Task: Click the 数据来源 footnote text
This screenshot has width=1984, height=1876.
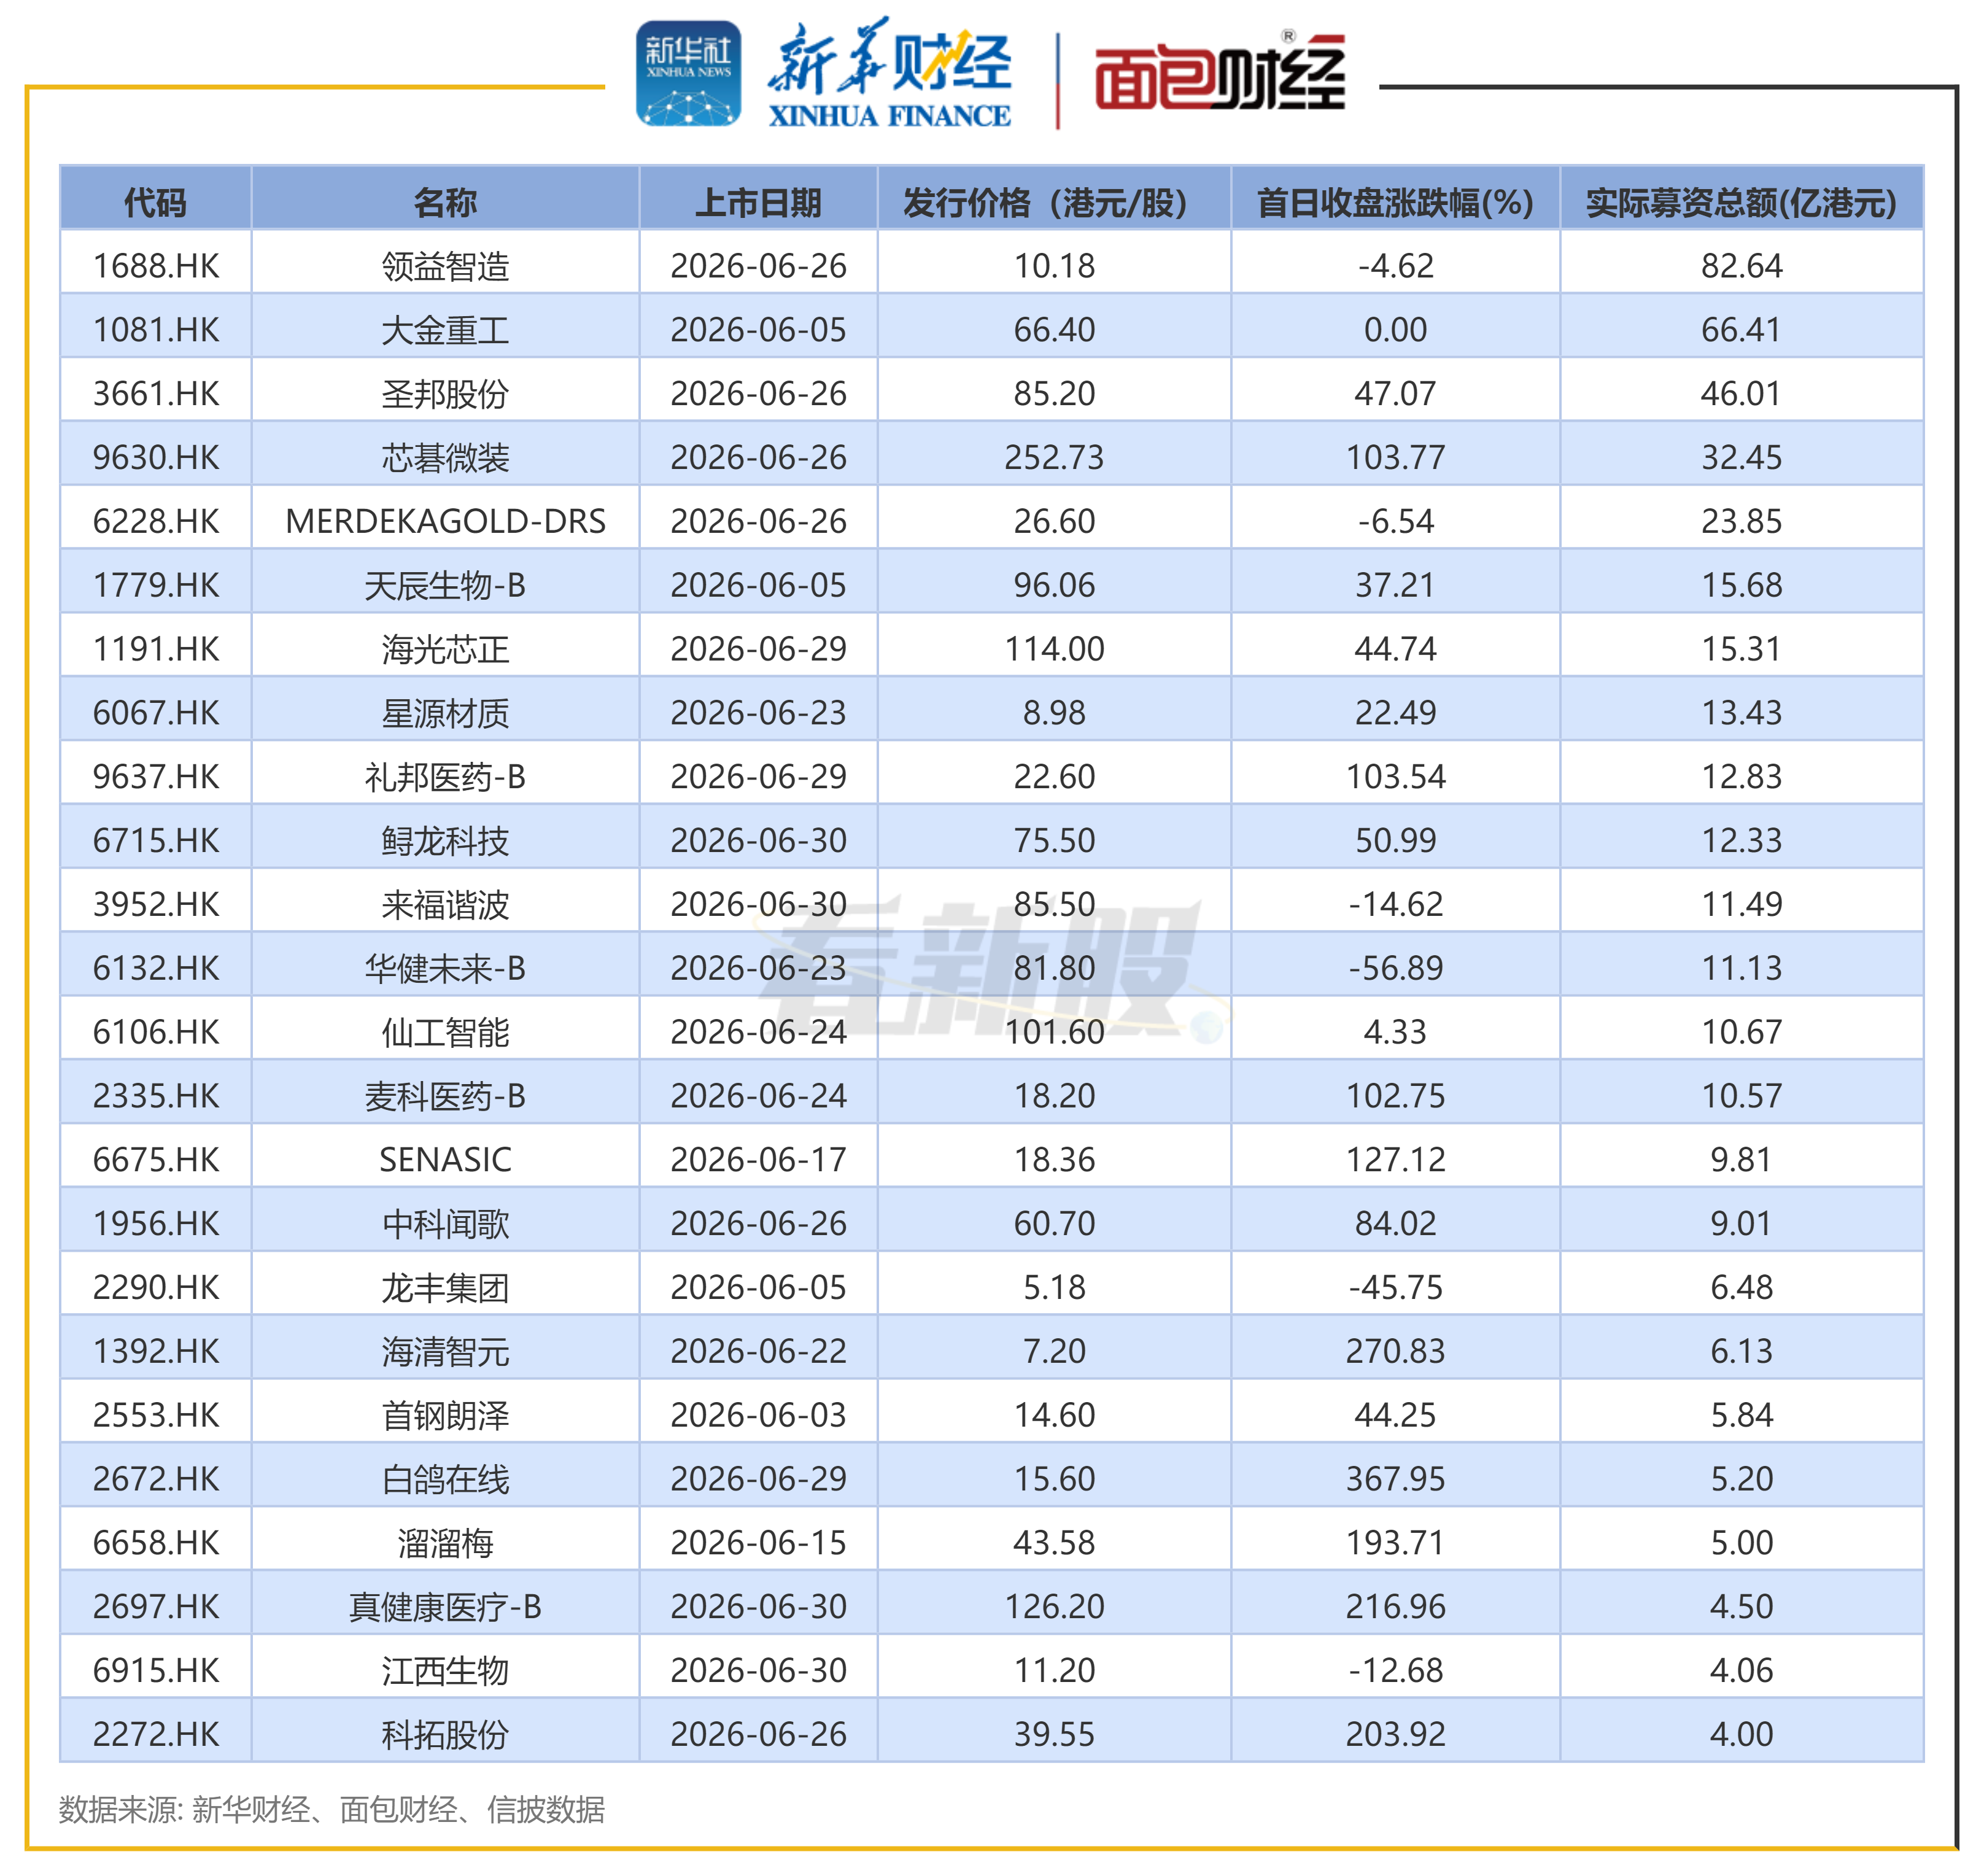Action: click(332, 1809)
